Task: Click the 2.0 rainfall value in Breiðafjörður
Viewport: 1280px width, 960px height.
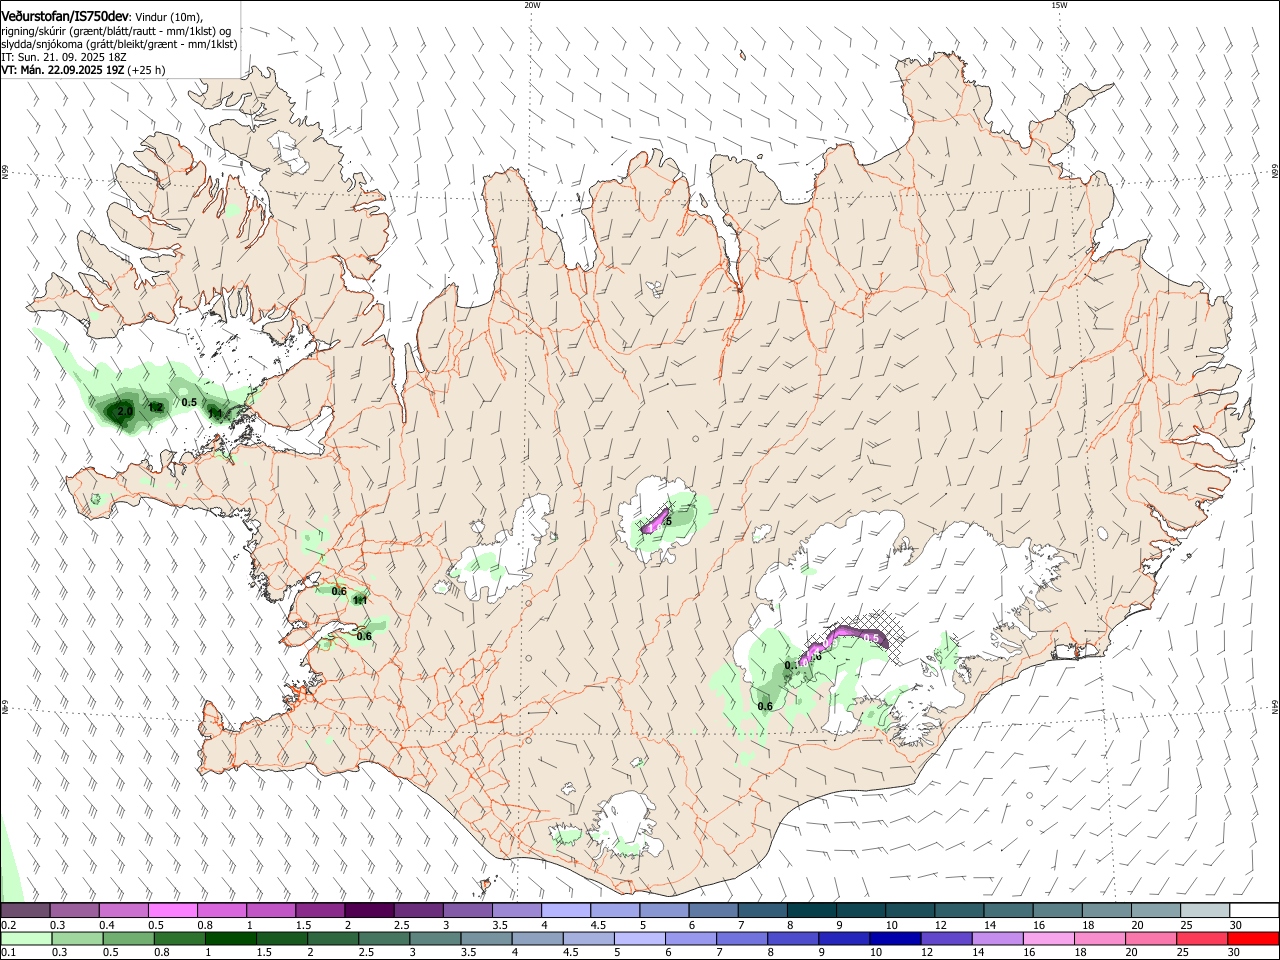Action: click(125, 412)
